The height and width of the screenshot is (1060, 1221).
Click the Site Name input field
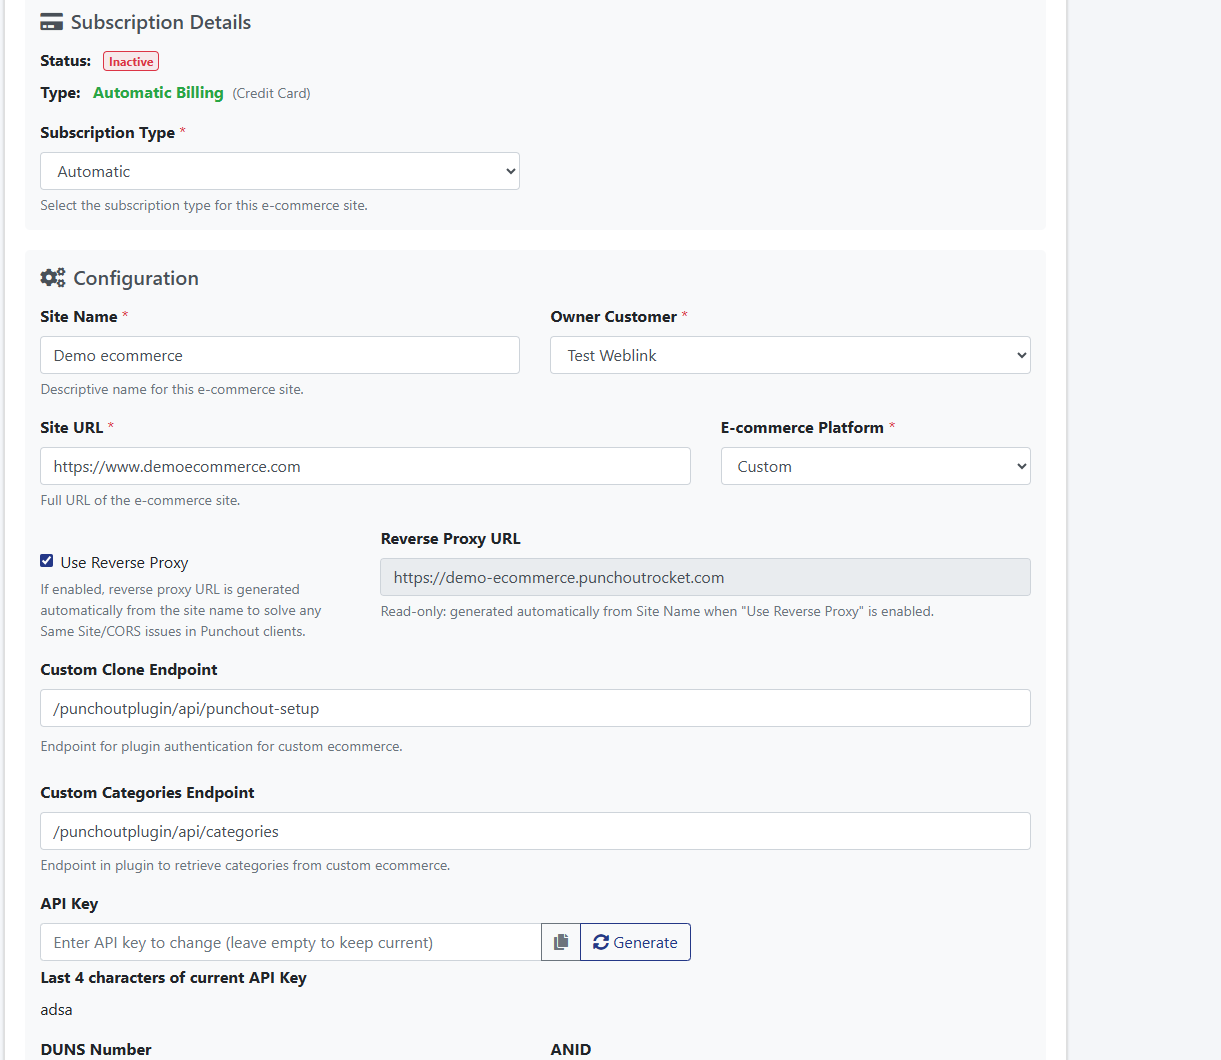coord(280,355)
